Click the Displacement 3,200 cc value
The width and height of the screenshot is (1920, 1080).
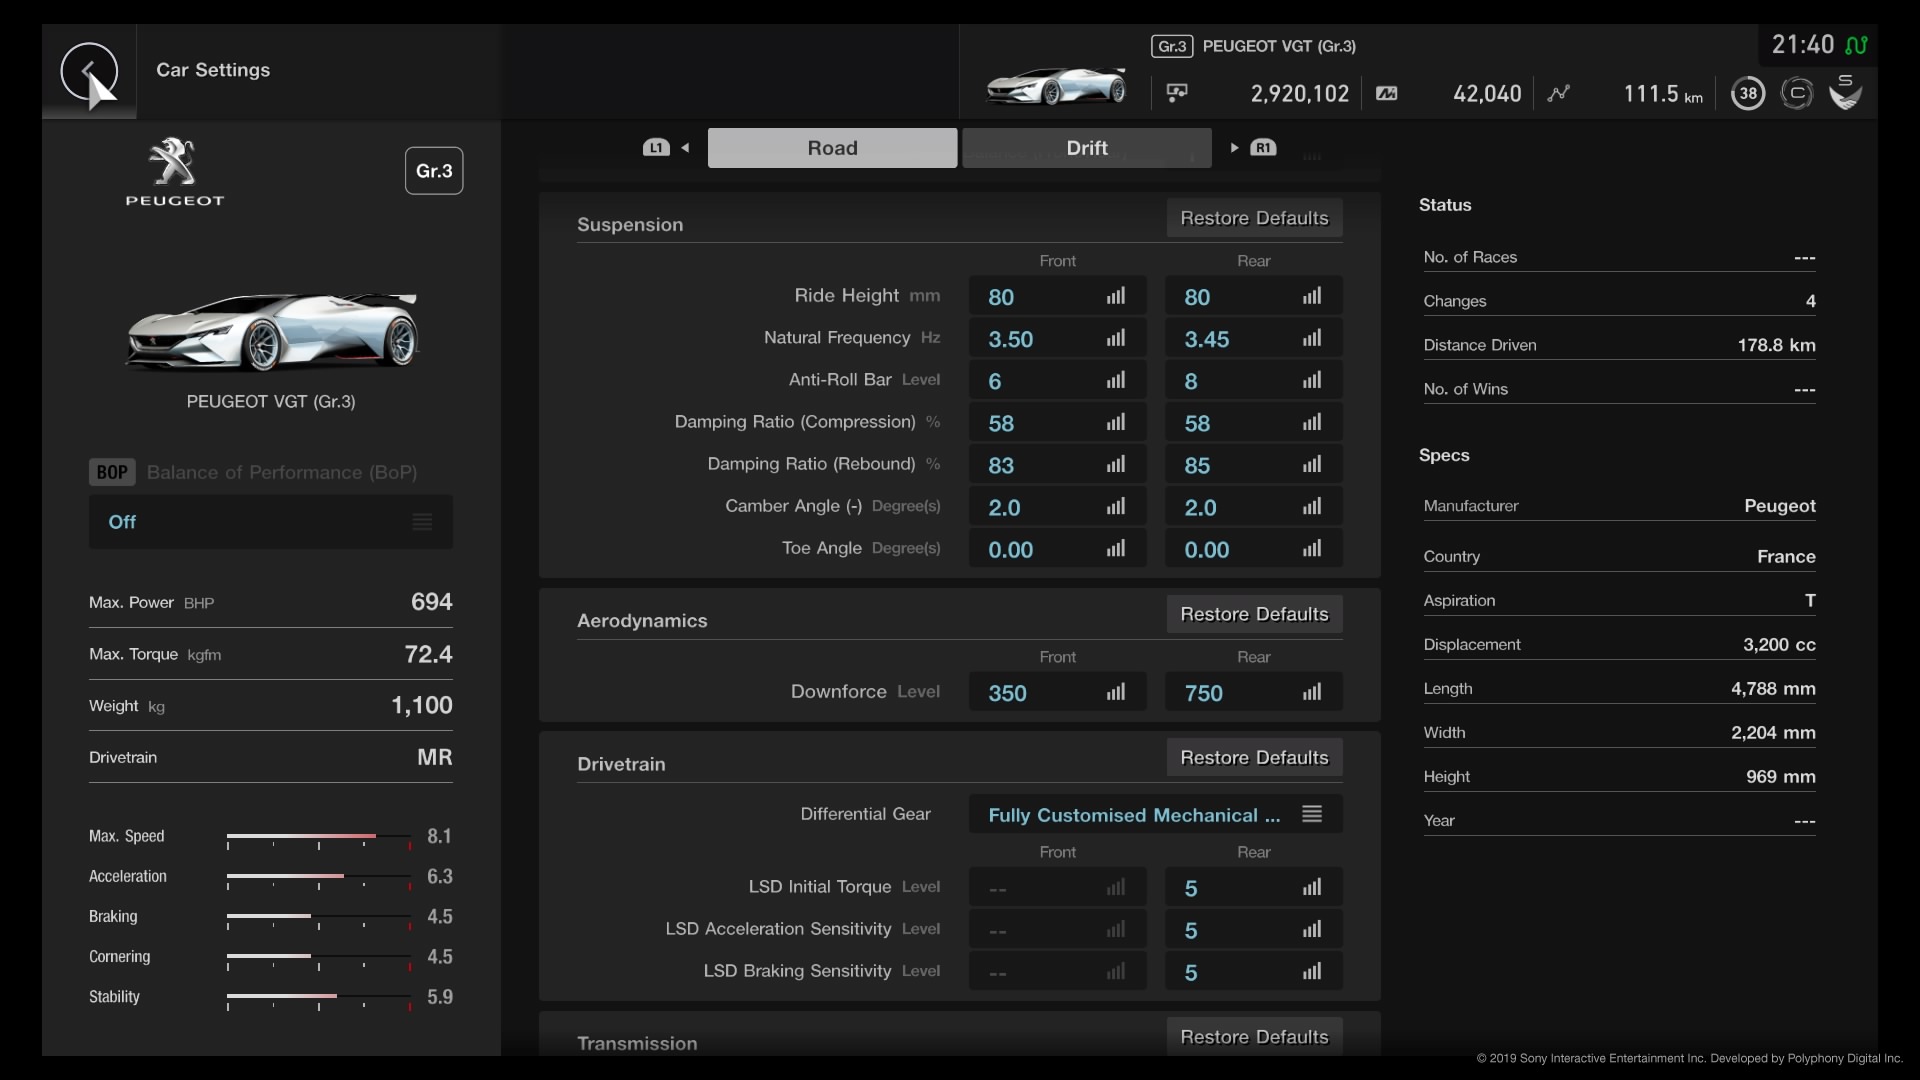point(1779,644)
